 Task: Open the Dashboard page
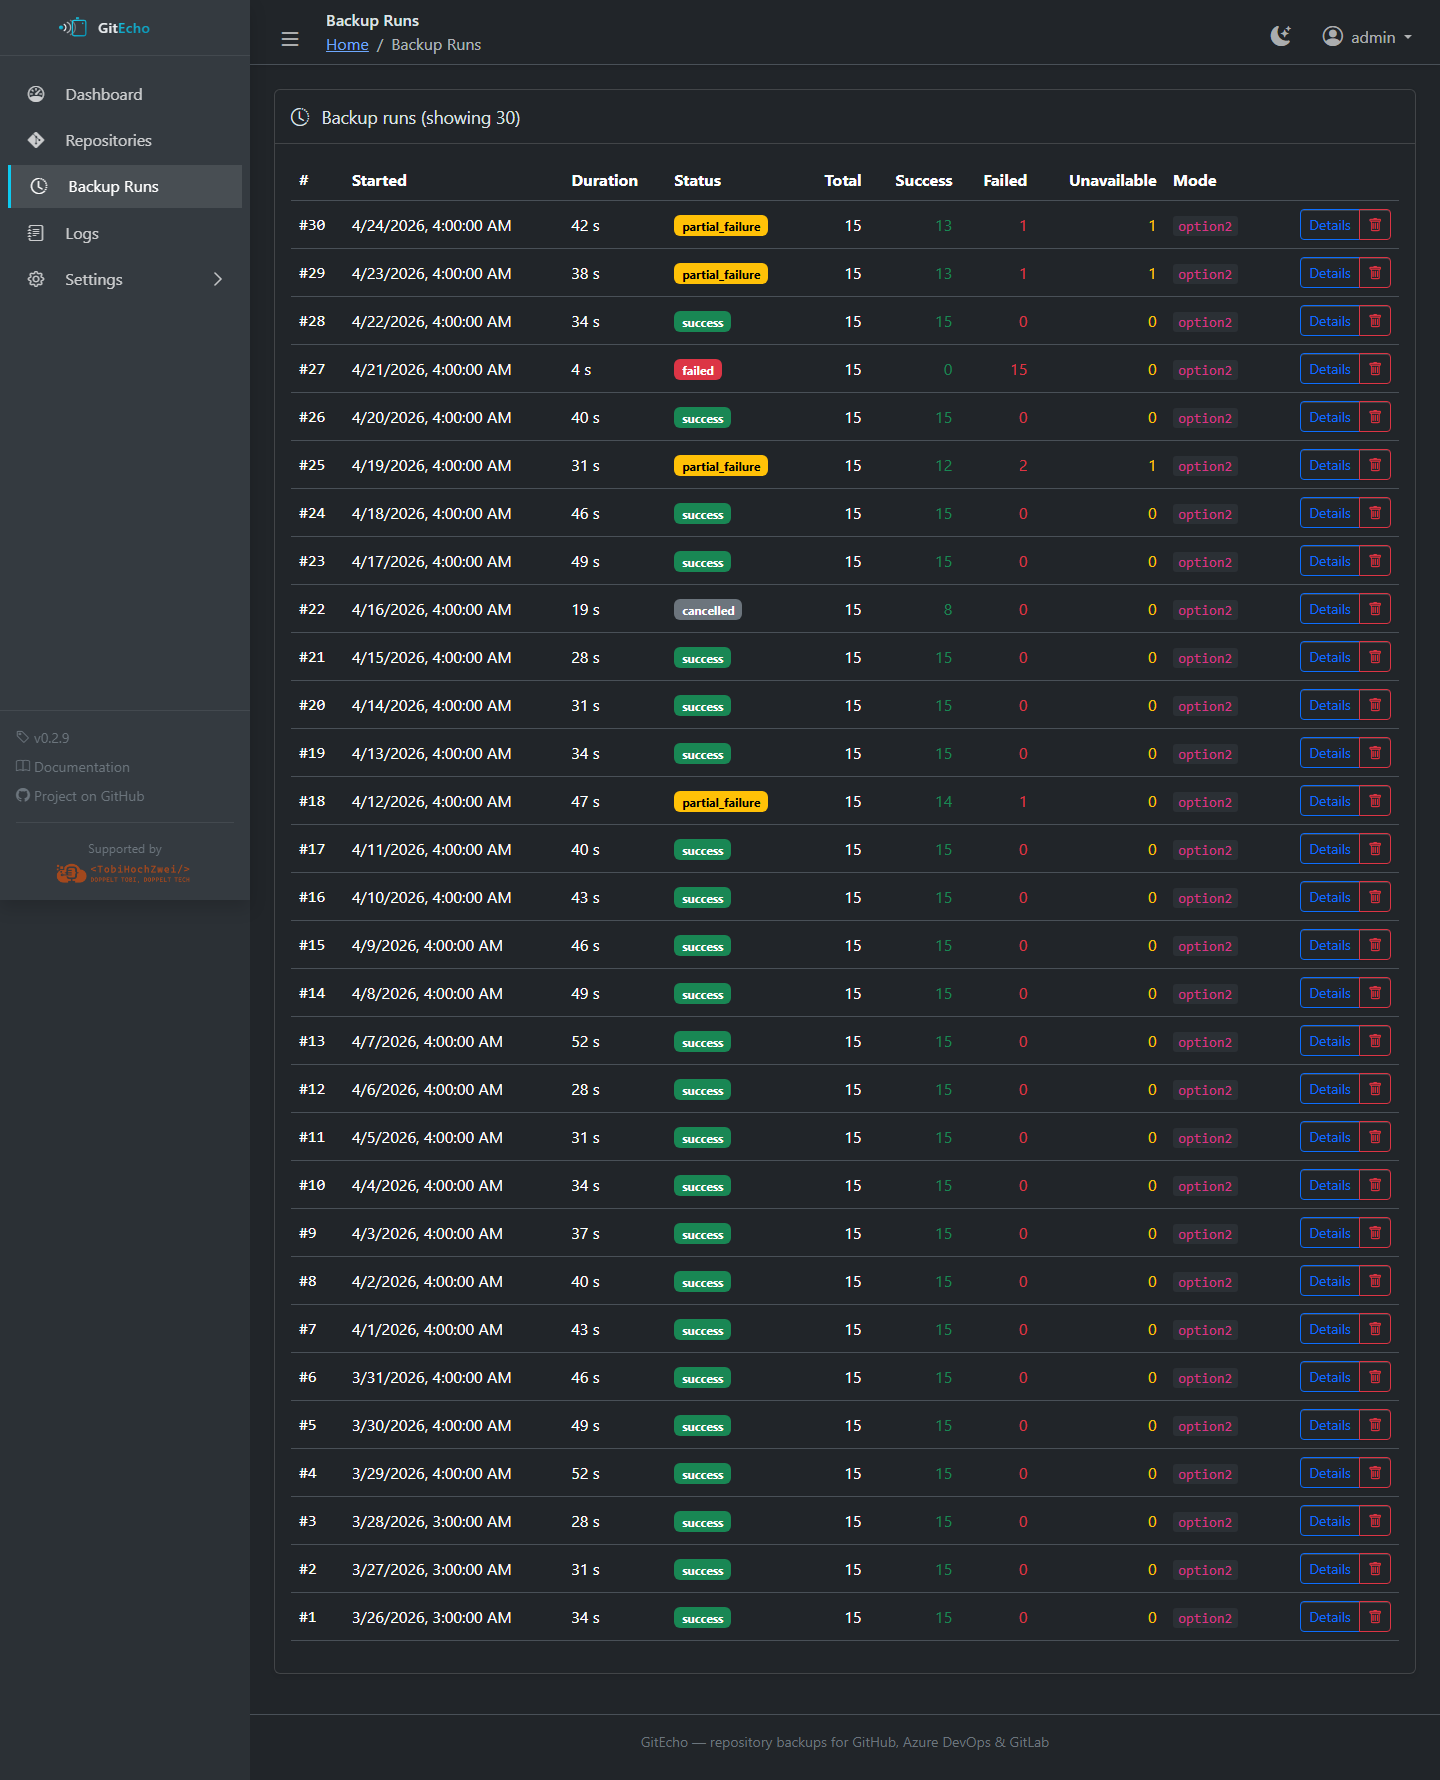pyautogui.click(x=104, y=95)
